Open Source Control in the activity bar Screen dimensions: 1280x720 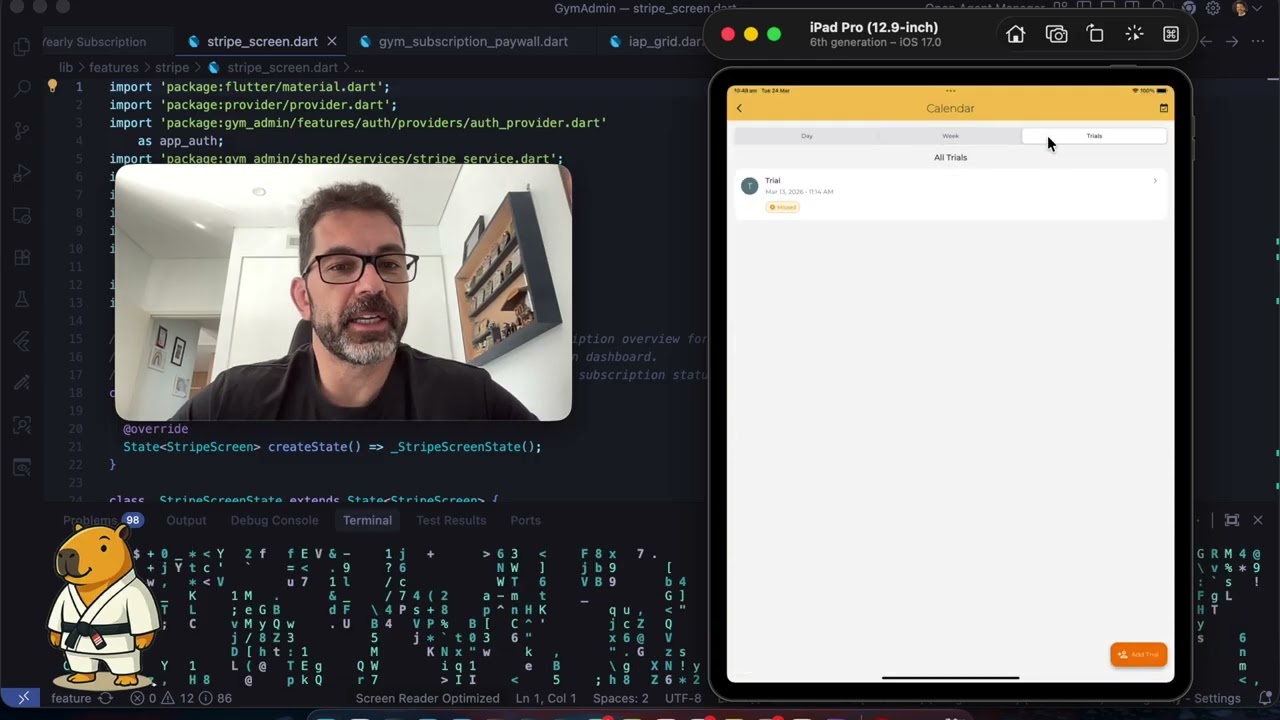click(22, 131)
